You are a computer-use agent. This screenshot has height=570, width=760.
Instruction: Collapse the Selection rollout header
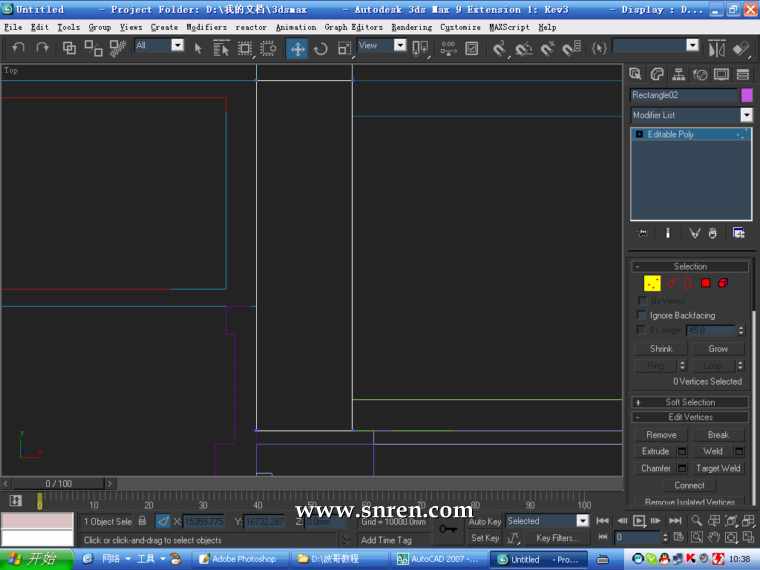(x=690, y=267)
